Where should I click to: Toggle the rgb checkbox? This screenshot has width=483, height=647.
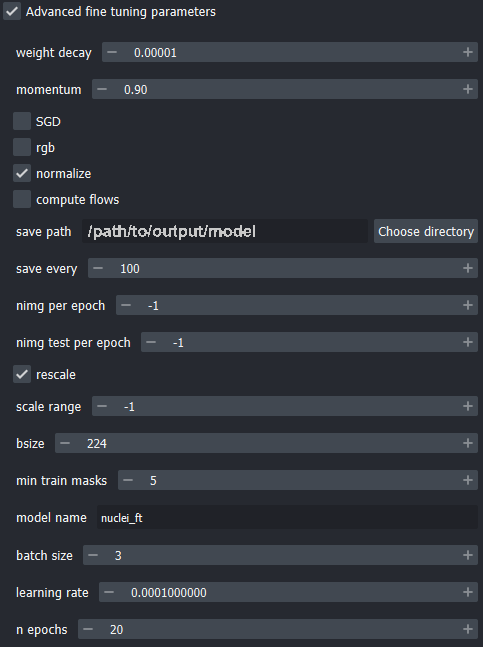[22, 147]
